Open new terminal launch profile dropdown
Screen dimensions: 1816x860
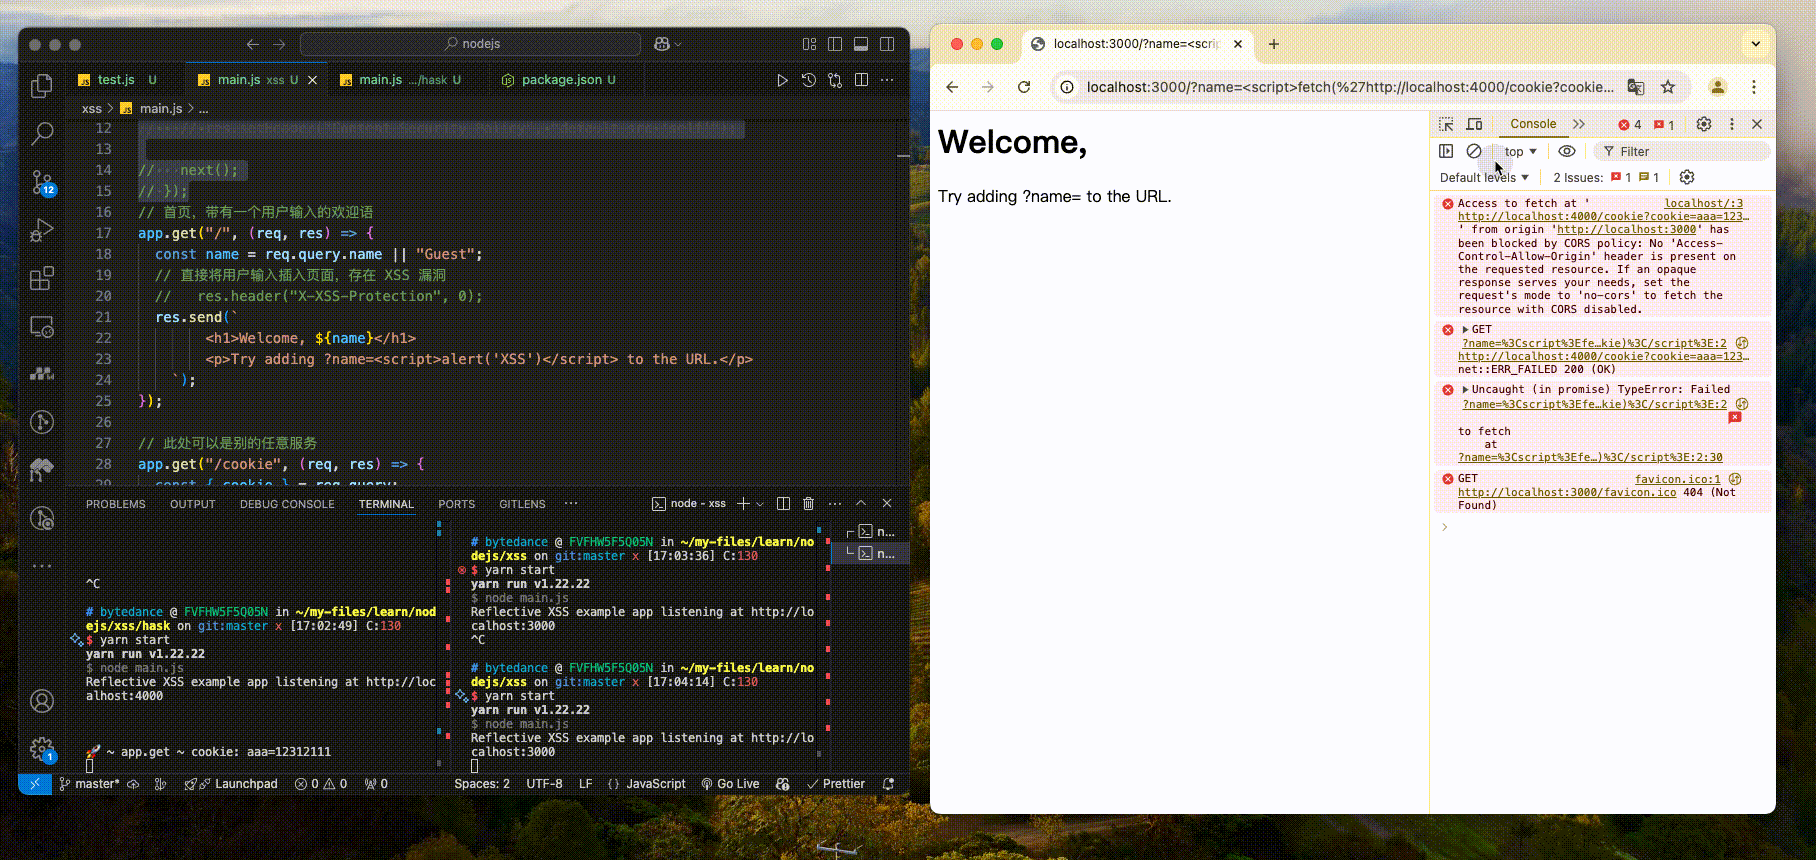coord(760,504)
